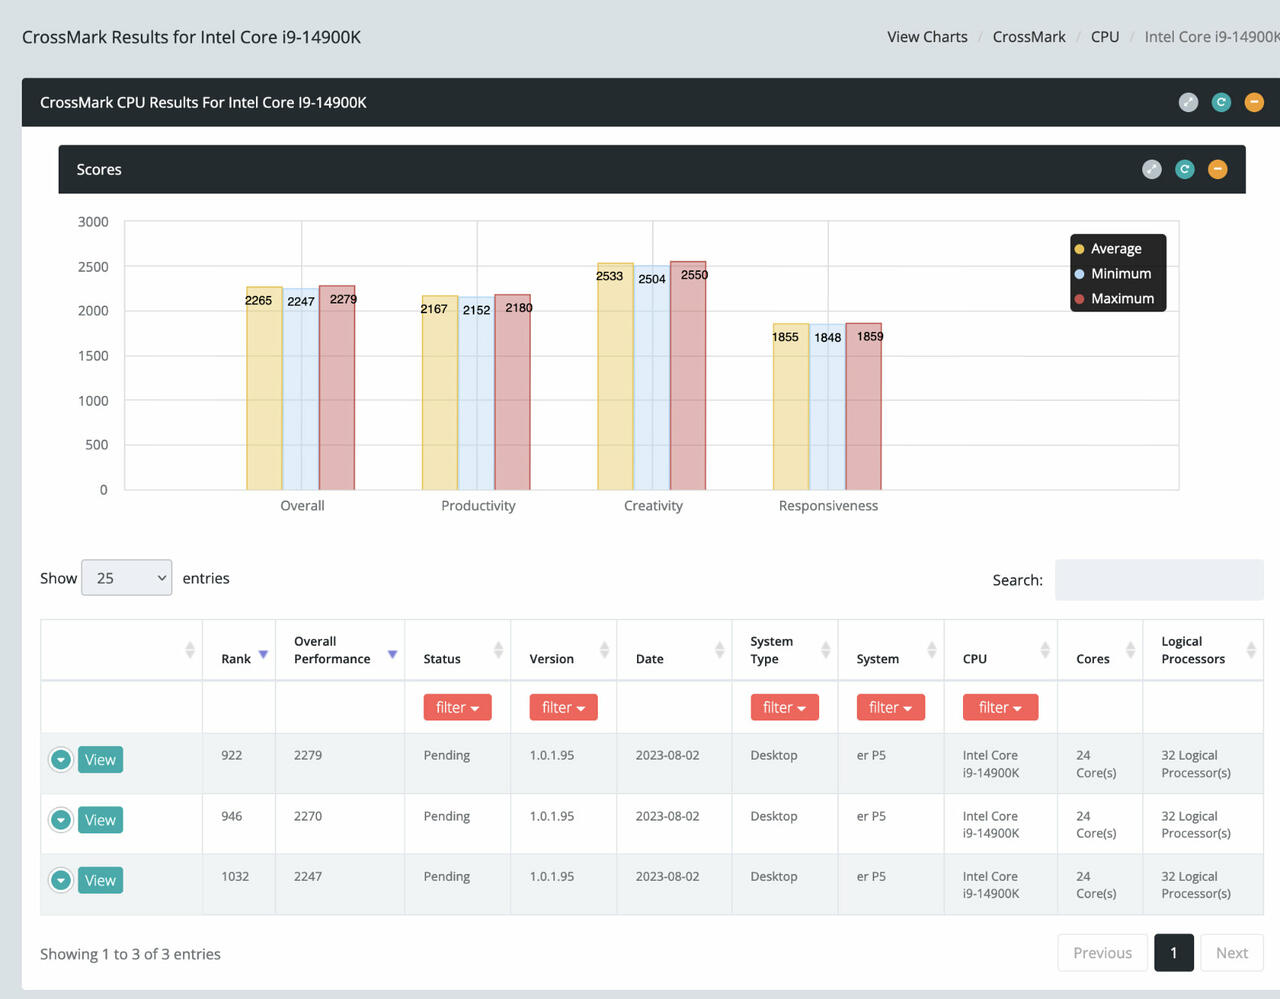
Task: Click 'Showing 1 to 3 of 3 entries'
Action: click(x=130, y=954)
